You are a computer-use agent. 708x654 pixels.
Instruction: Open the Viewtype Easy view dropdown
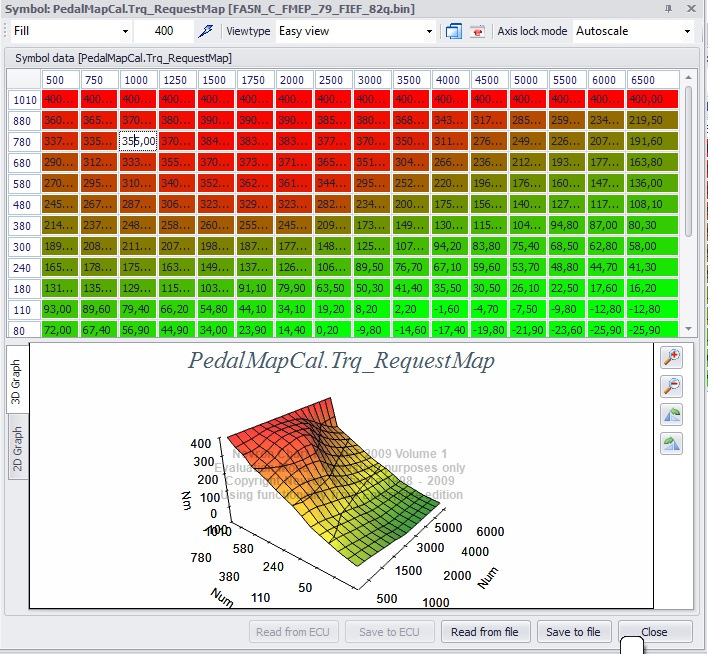point(430,31)
